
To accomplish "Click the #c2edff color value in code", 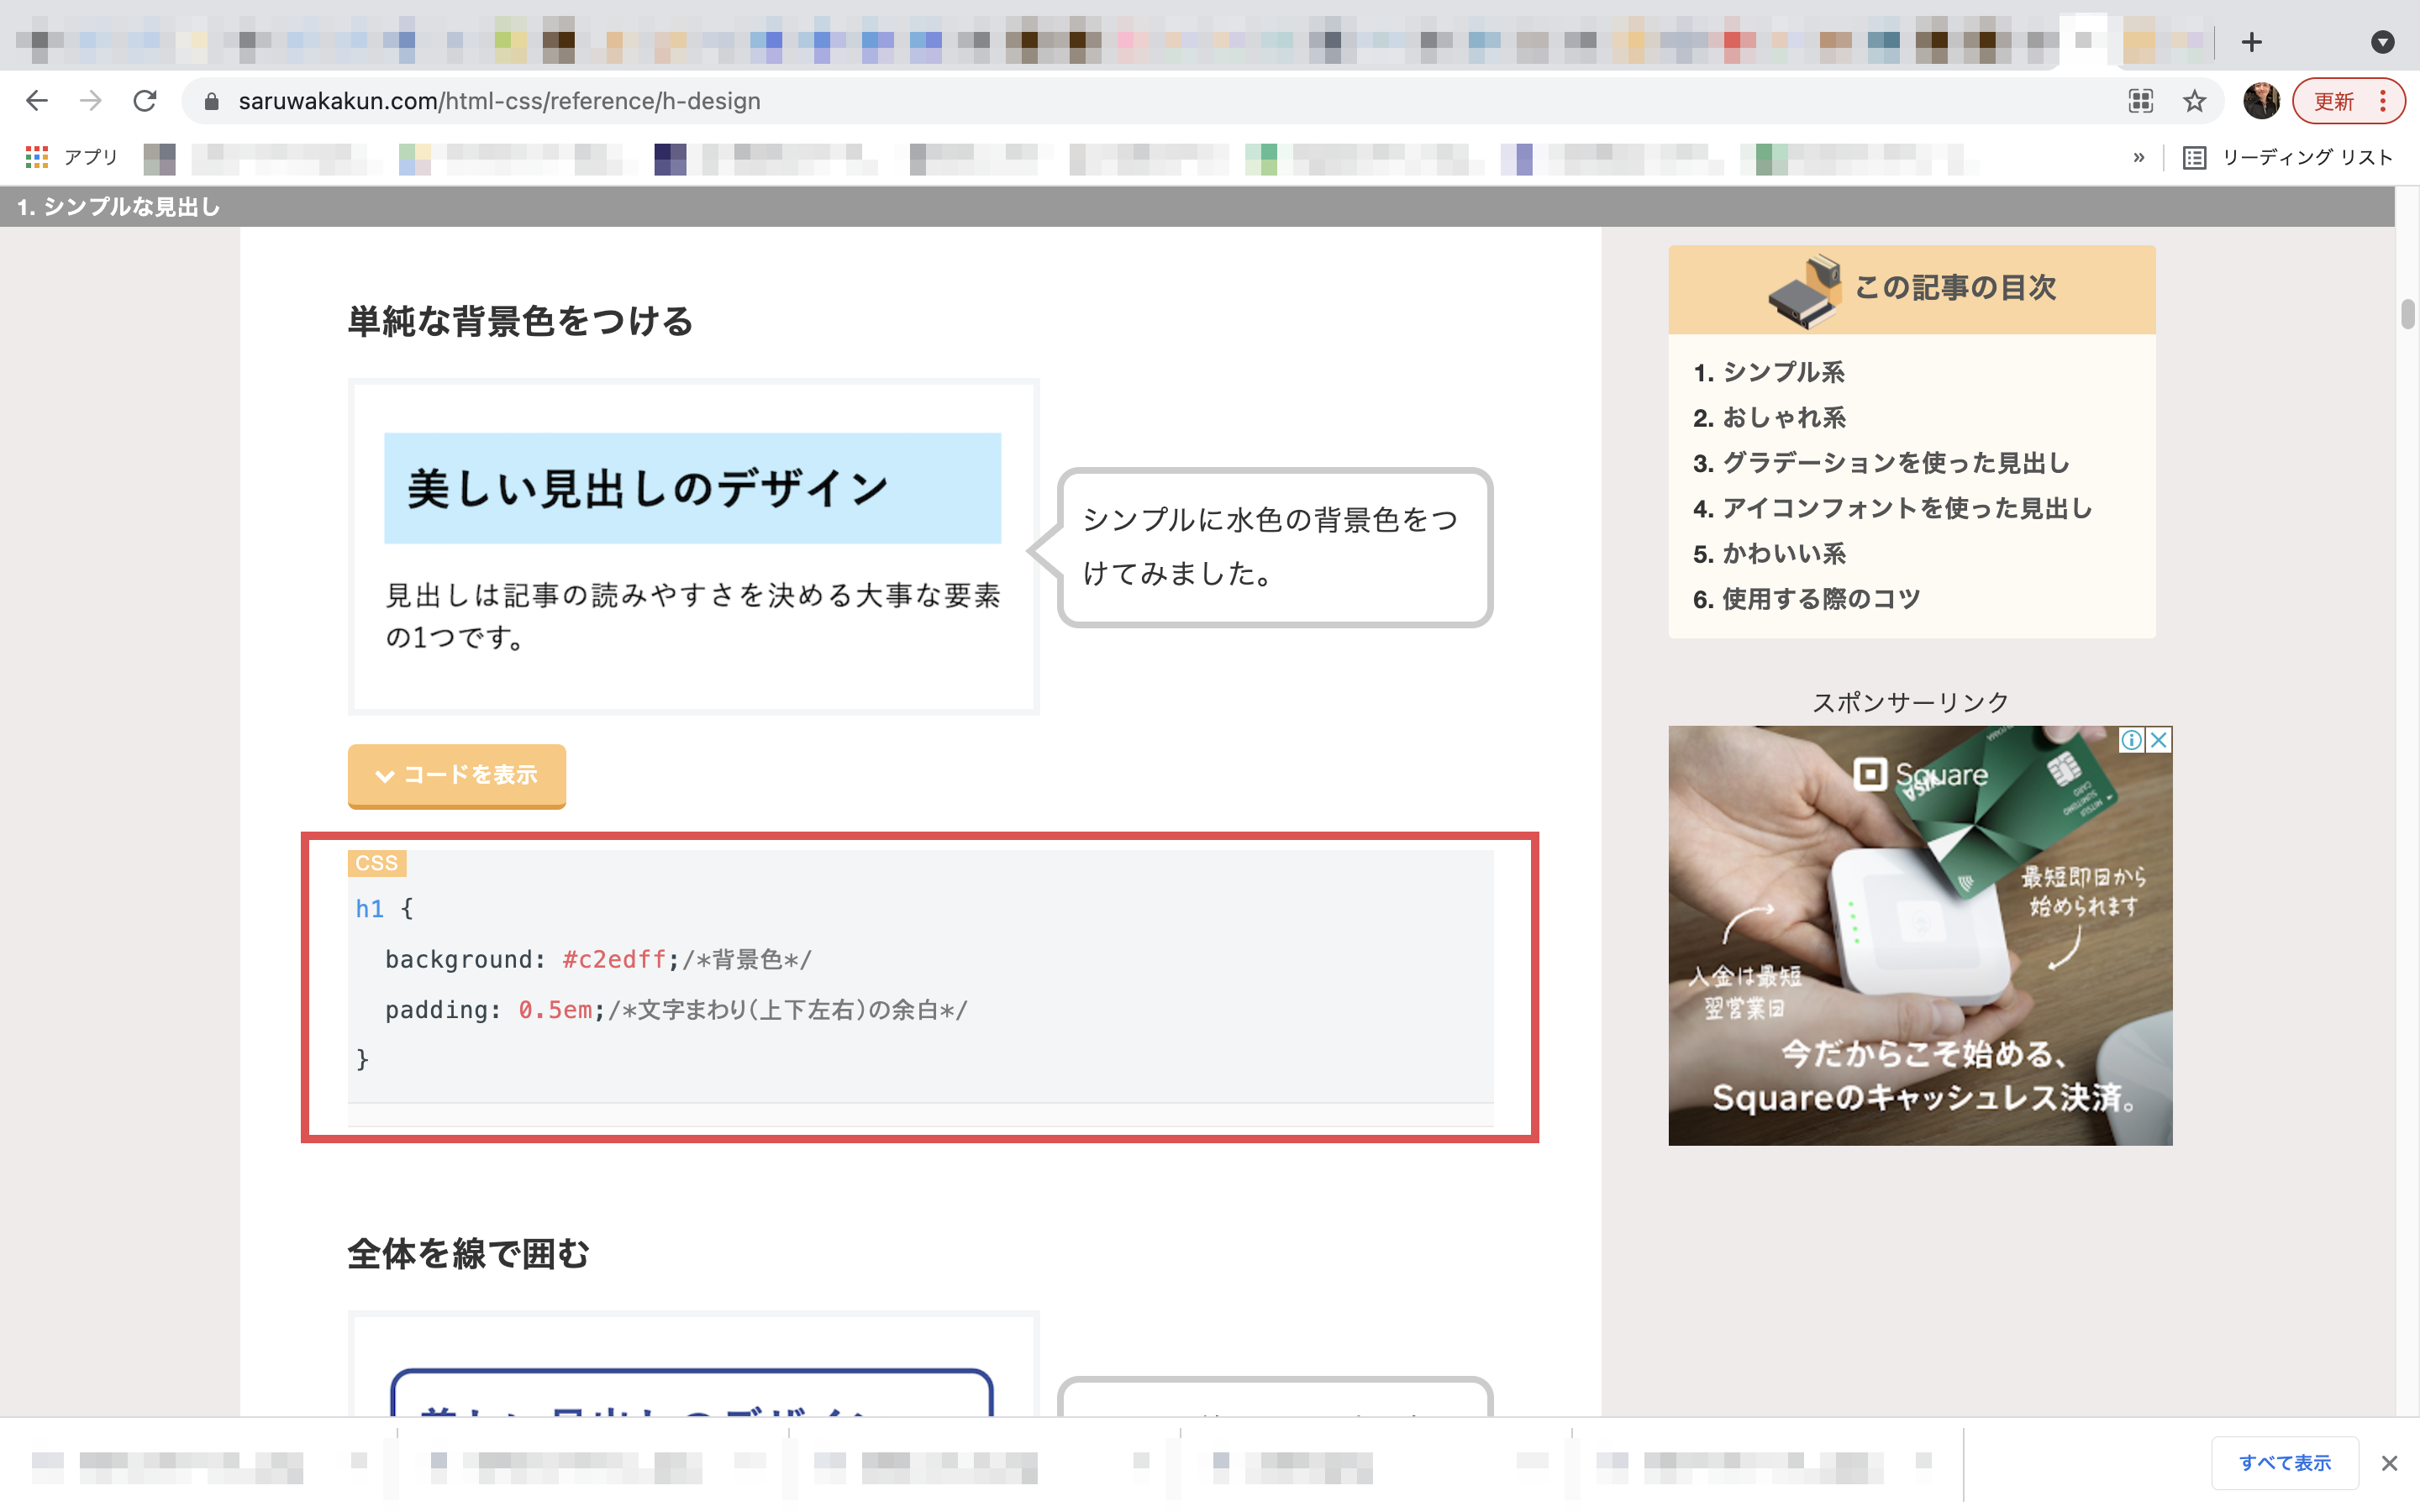I will (614, 960).
